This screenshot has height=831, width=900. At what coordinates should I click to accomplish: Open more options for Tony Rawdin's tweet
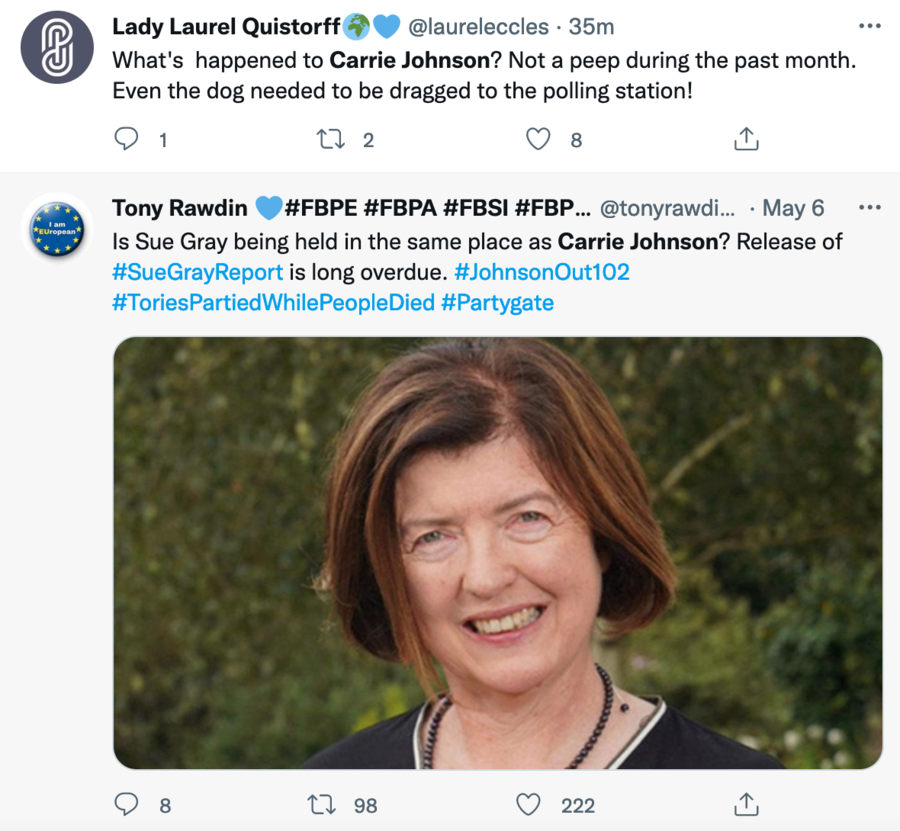[x=870, y=208]
